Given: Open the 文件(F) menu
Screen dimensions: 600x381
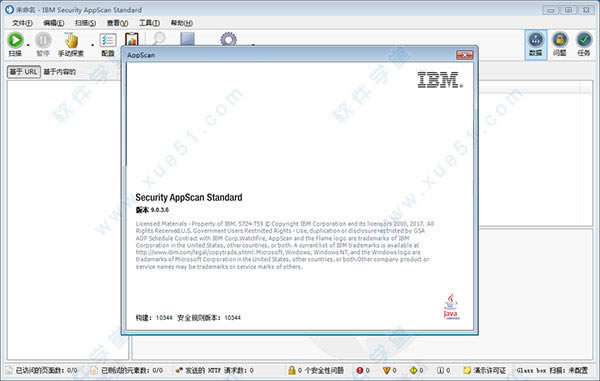Looking at the screenshot, I should 22,23.
